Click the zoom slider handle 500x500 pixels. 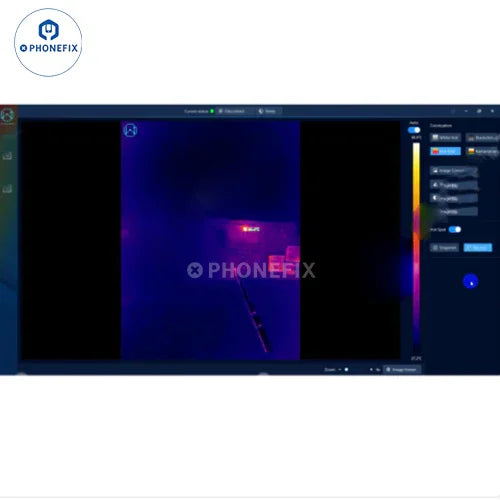click(x=346, y=369)
